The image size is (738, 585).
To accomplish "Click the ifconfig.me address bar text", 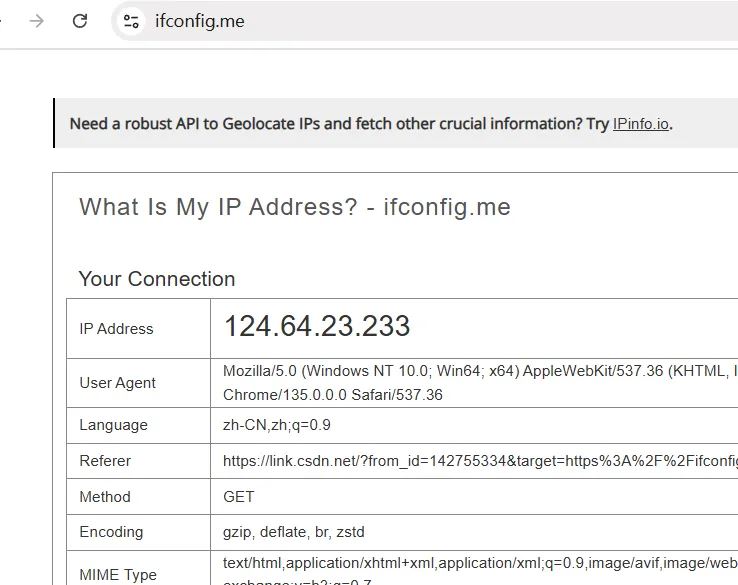I will [x=200, y=21].
